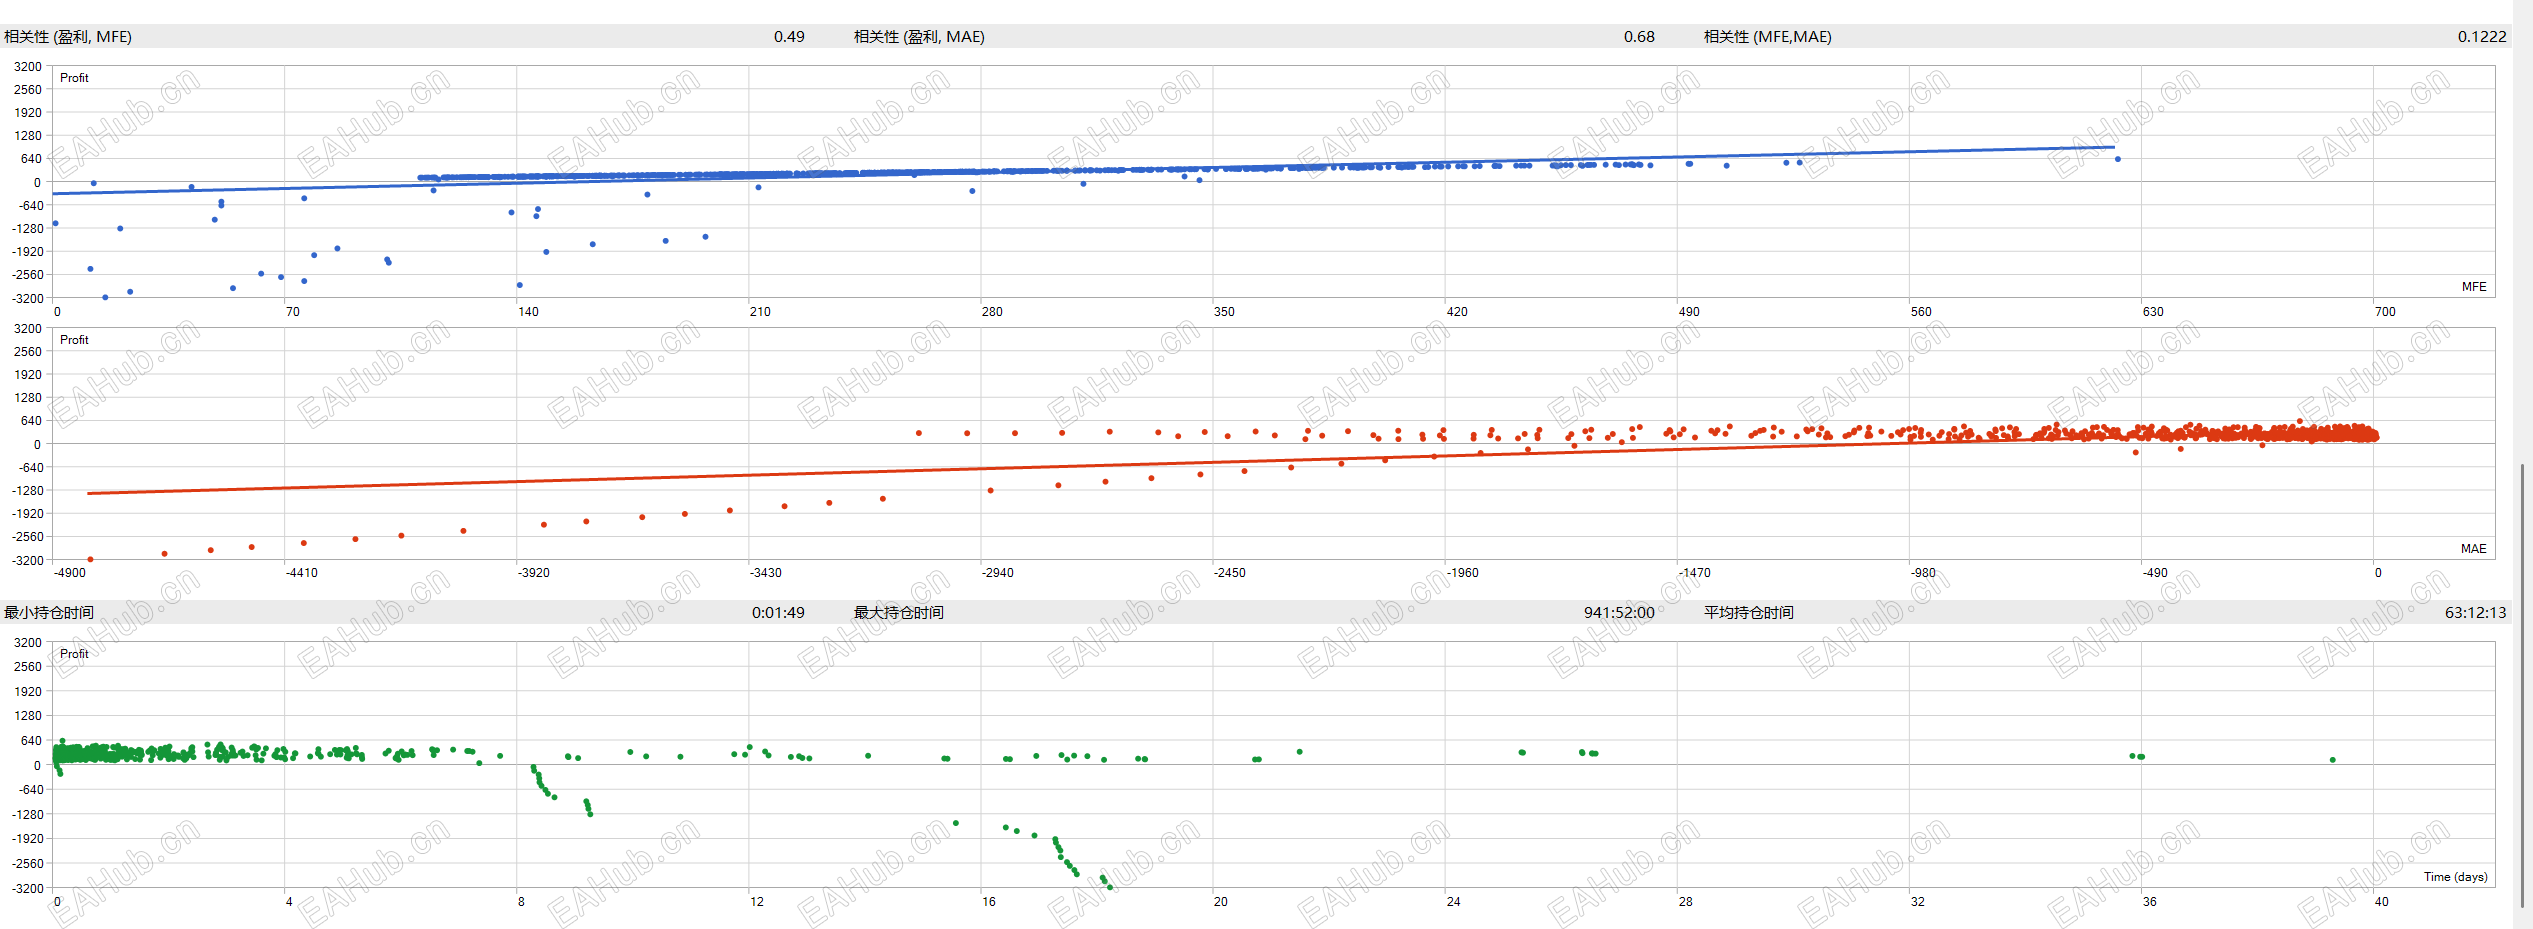Click the 最大持仓时间 label
Image resolution: width=2533 pixels, height=929 pixels.
pos(899,613)
